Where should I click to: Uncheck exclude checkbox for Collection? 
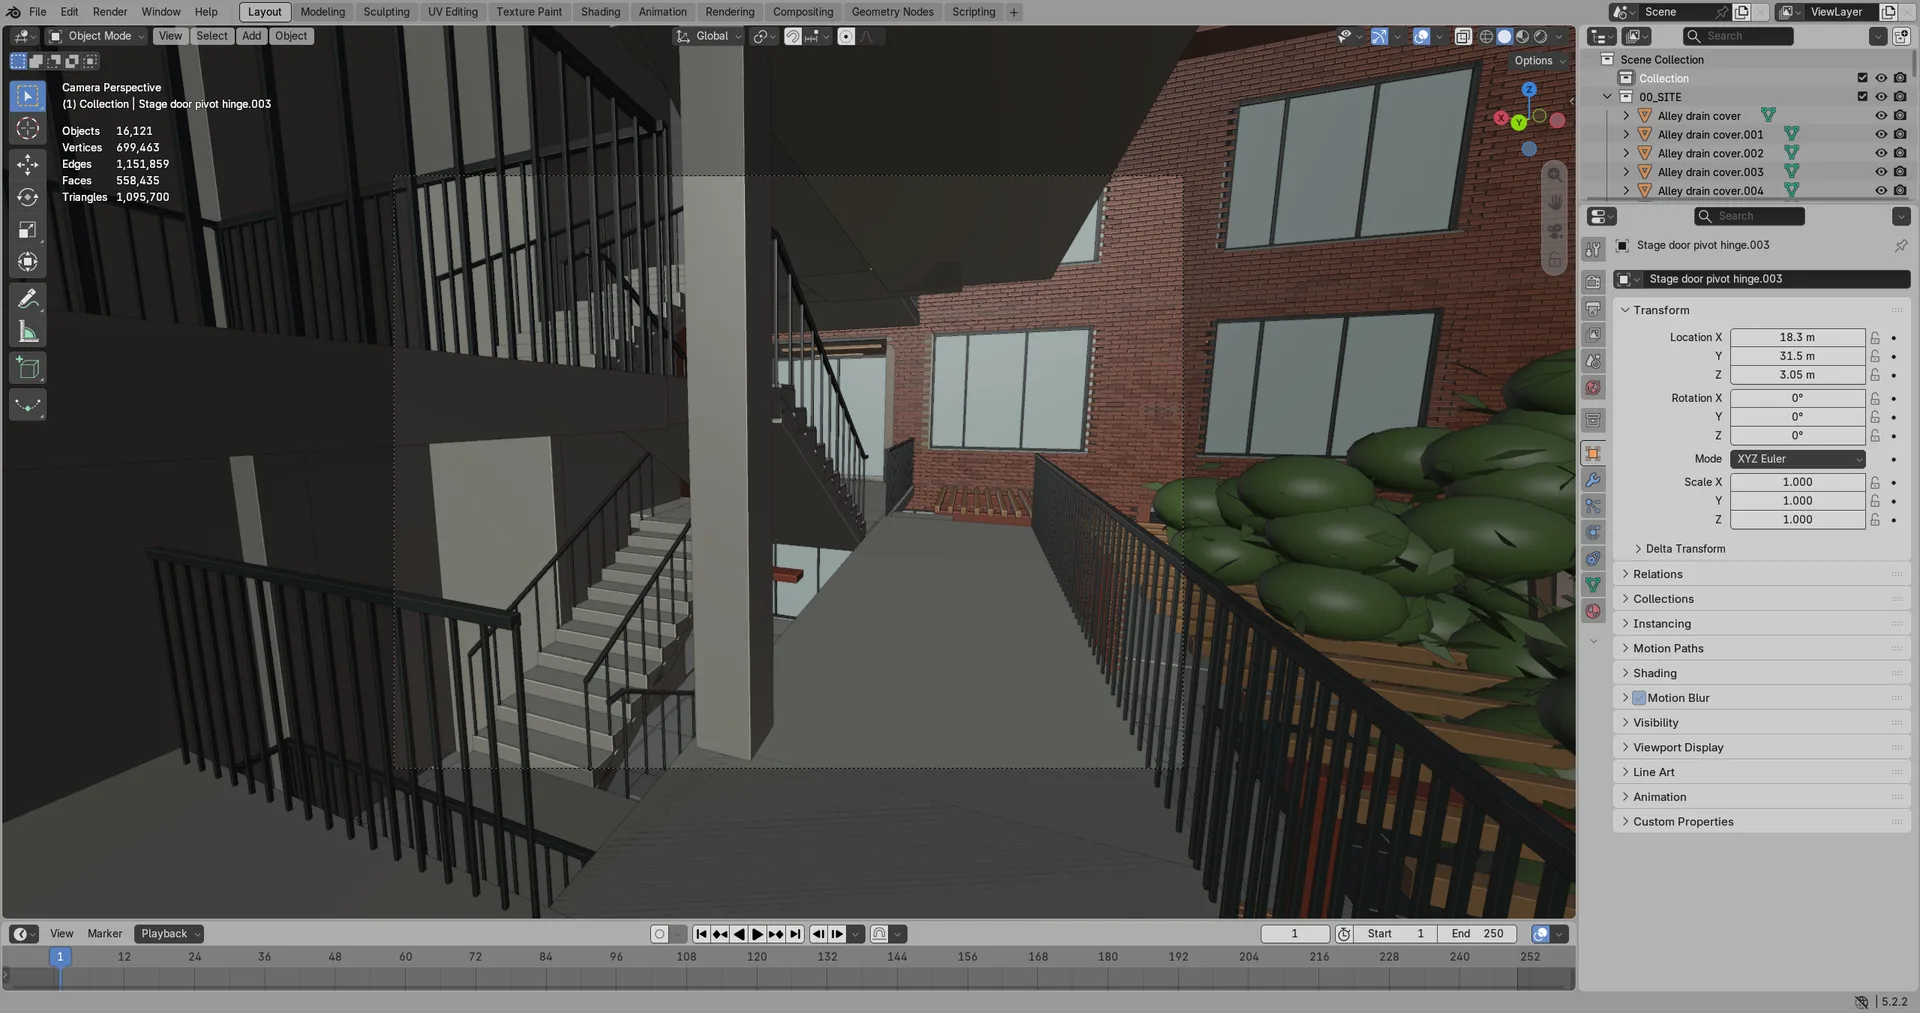click(1862, 78)
